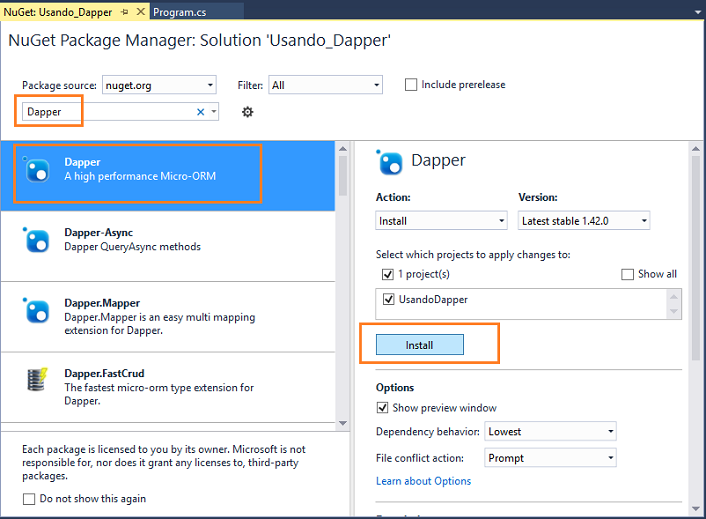The height and width of the screenshot is (519, 706).
Task: Click the Install button
Action: tap(420, 345)
